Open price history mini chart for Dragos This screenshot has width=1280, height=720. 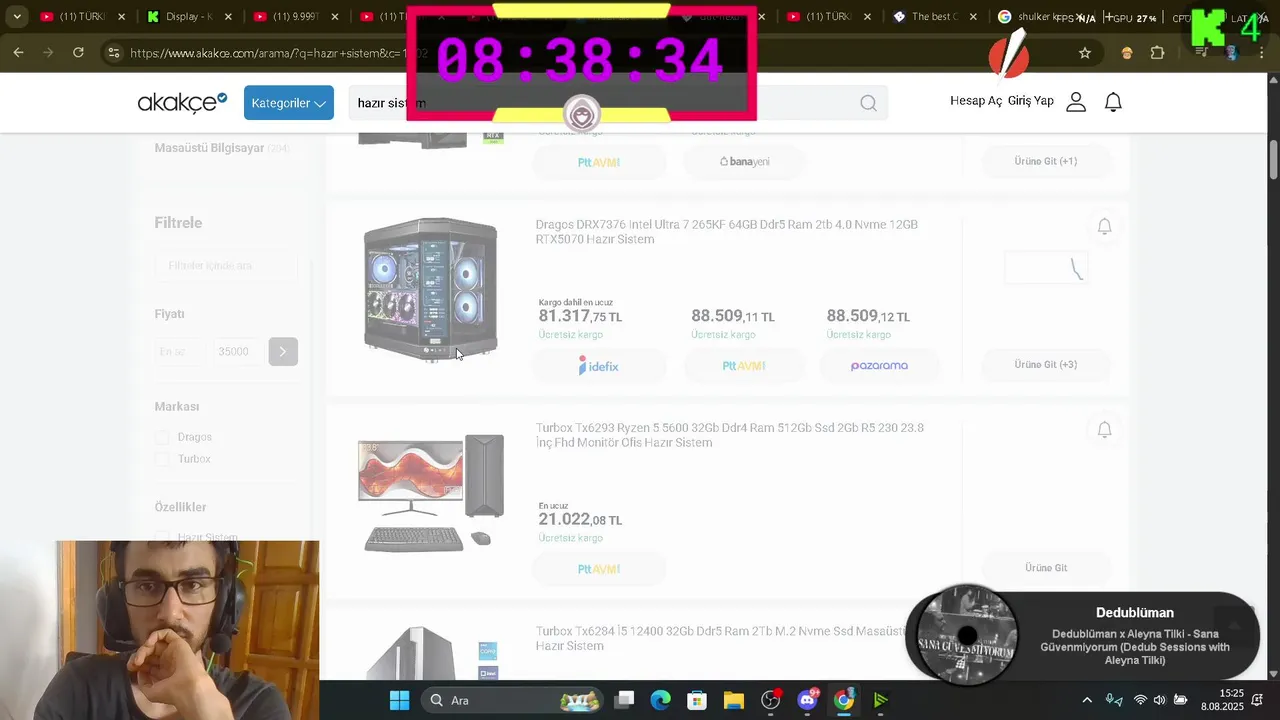pos(1046,268)
